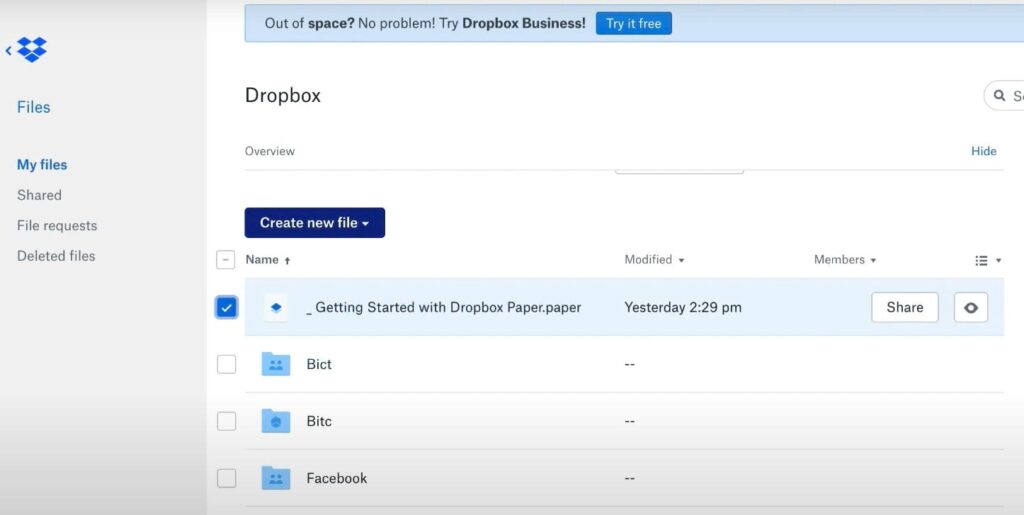The width and height of the screenshot is (1024, 515).
Task: Sort by the Name column header
Action: [268, 260]
